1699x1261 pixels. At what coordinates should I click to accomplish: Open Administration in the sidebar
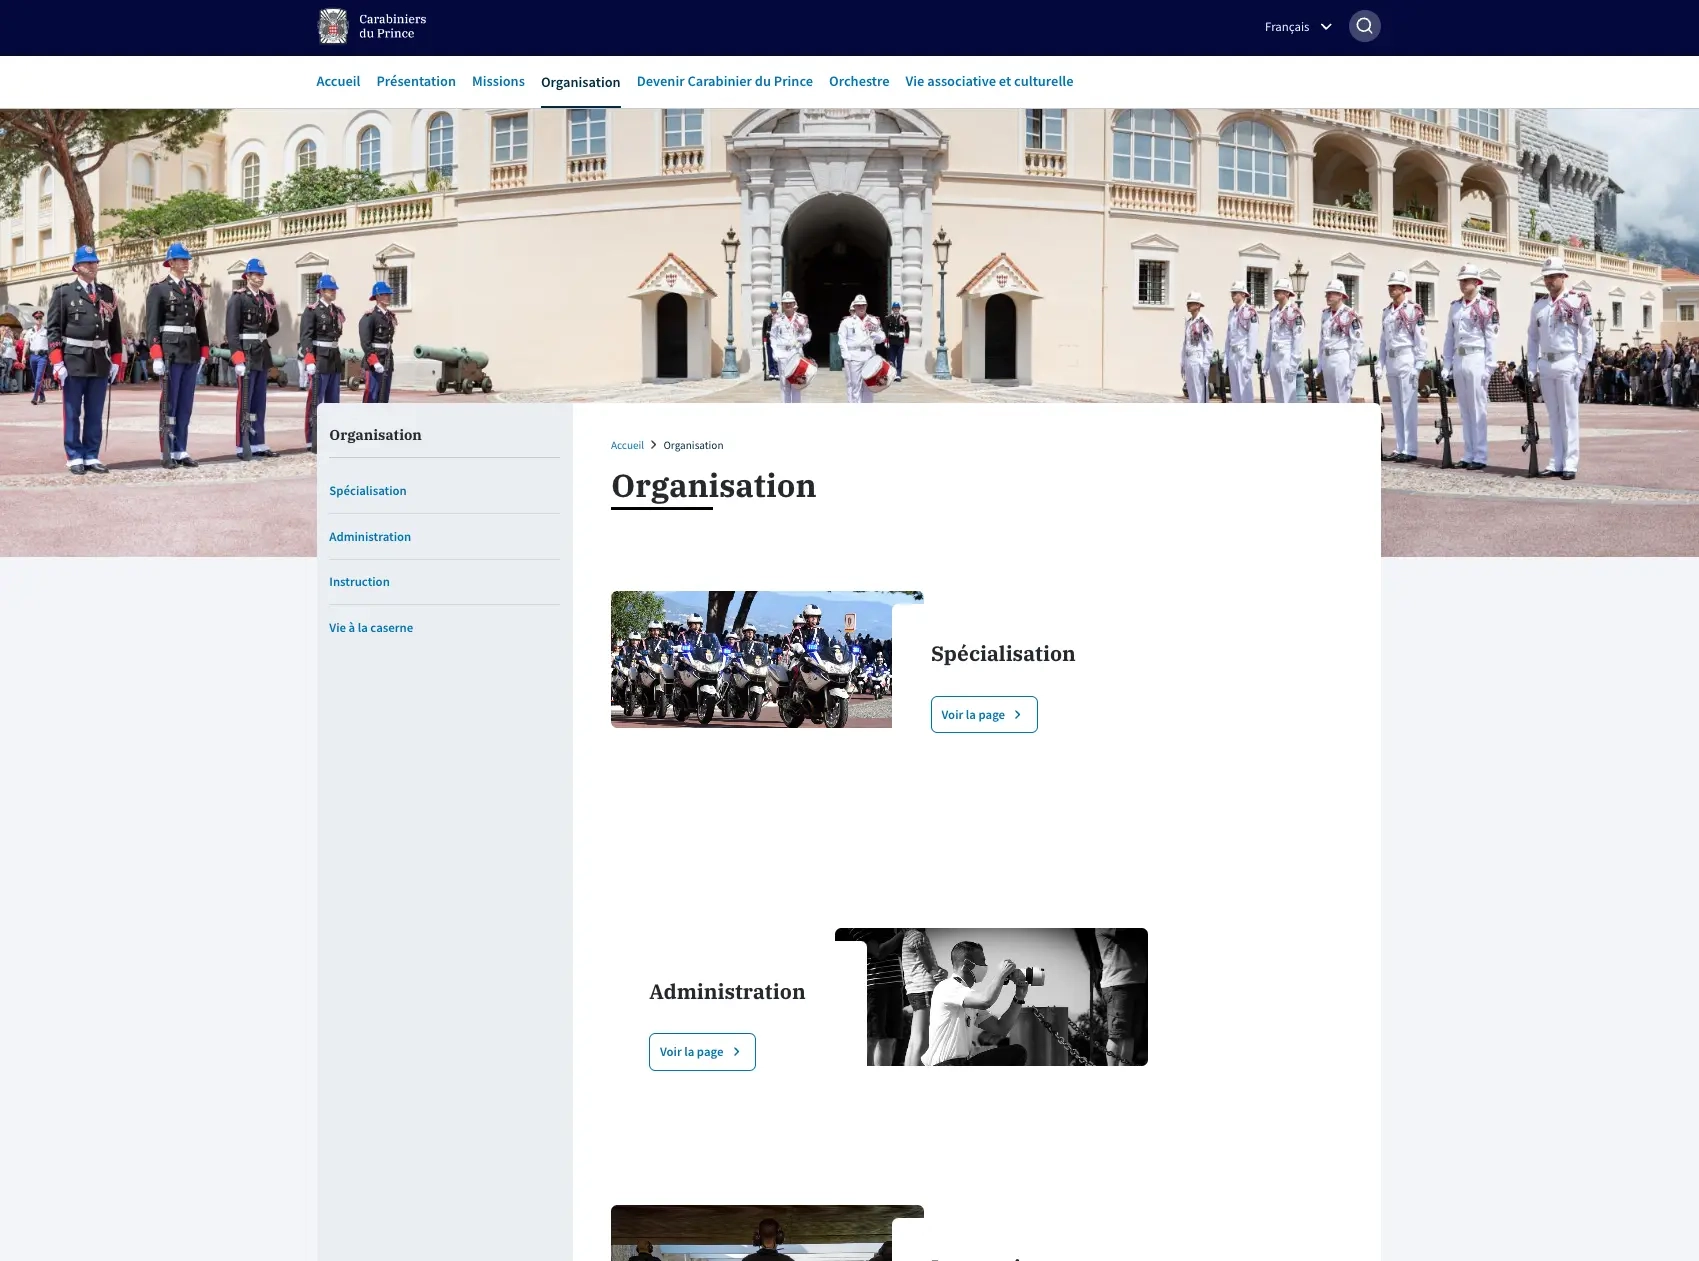(x=370, y=537)
